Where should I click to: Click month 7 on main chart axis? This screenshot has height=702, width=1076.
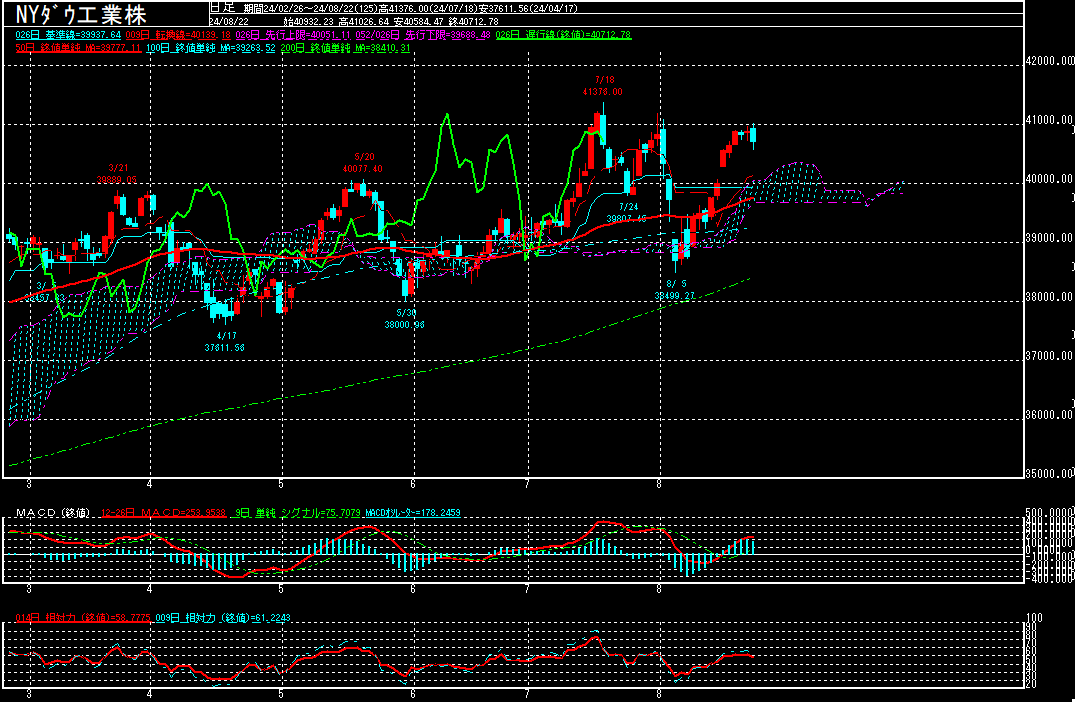pos(527,484)
